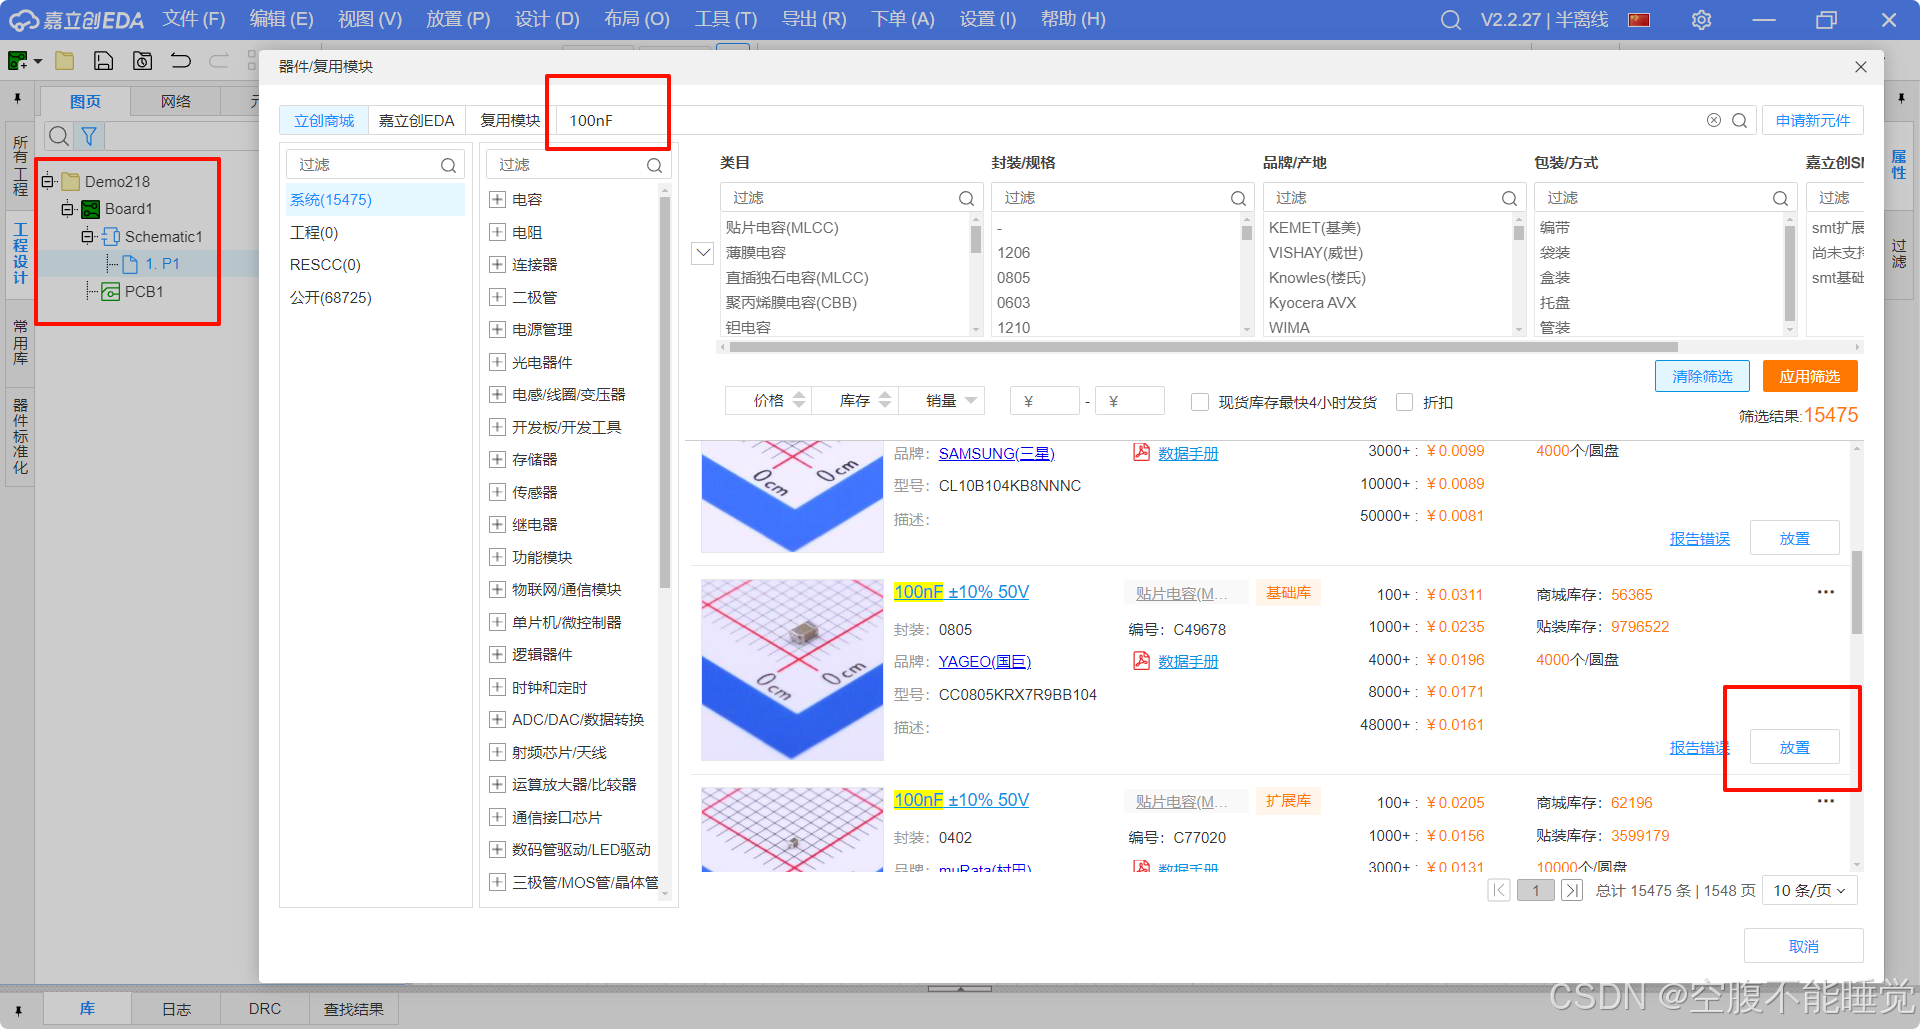This screenshot has width=1920, height=1029.
Task: Clear the 100nF search text
Action: point(1713,120)
